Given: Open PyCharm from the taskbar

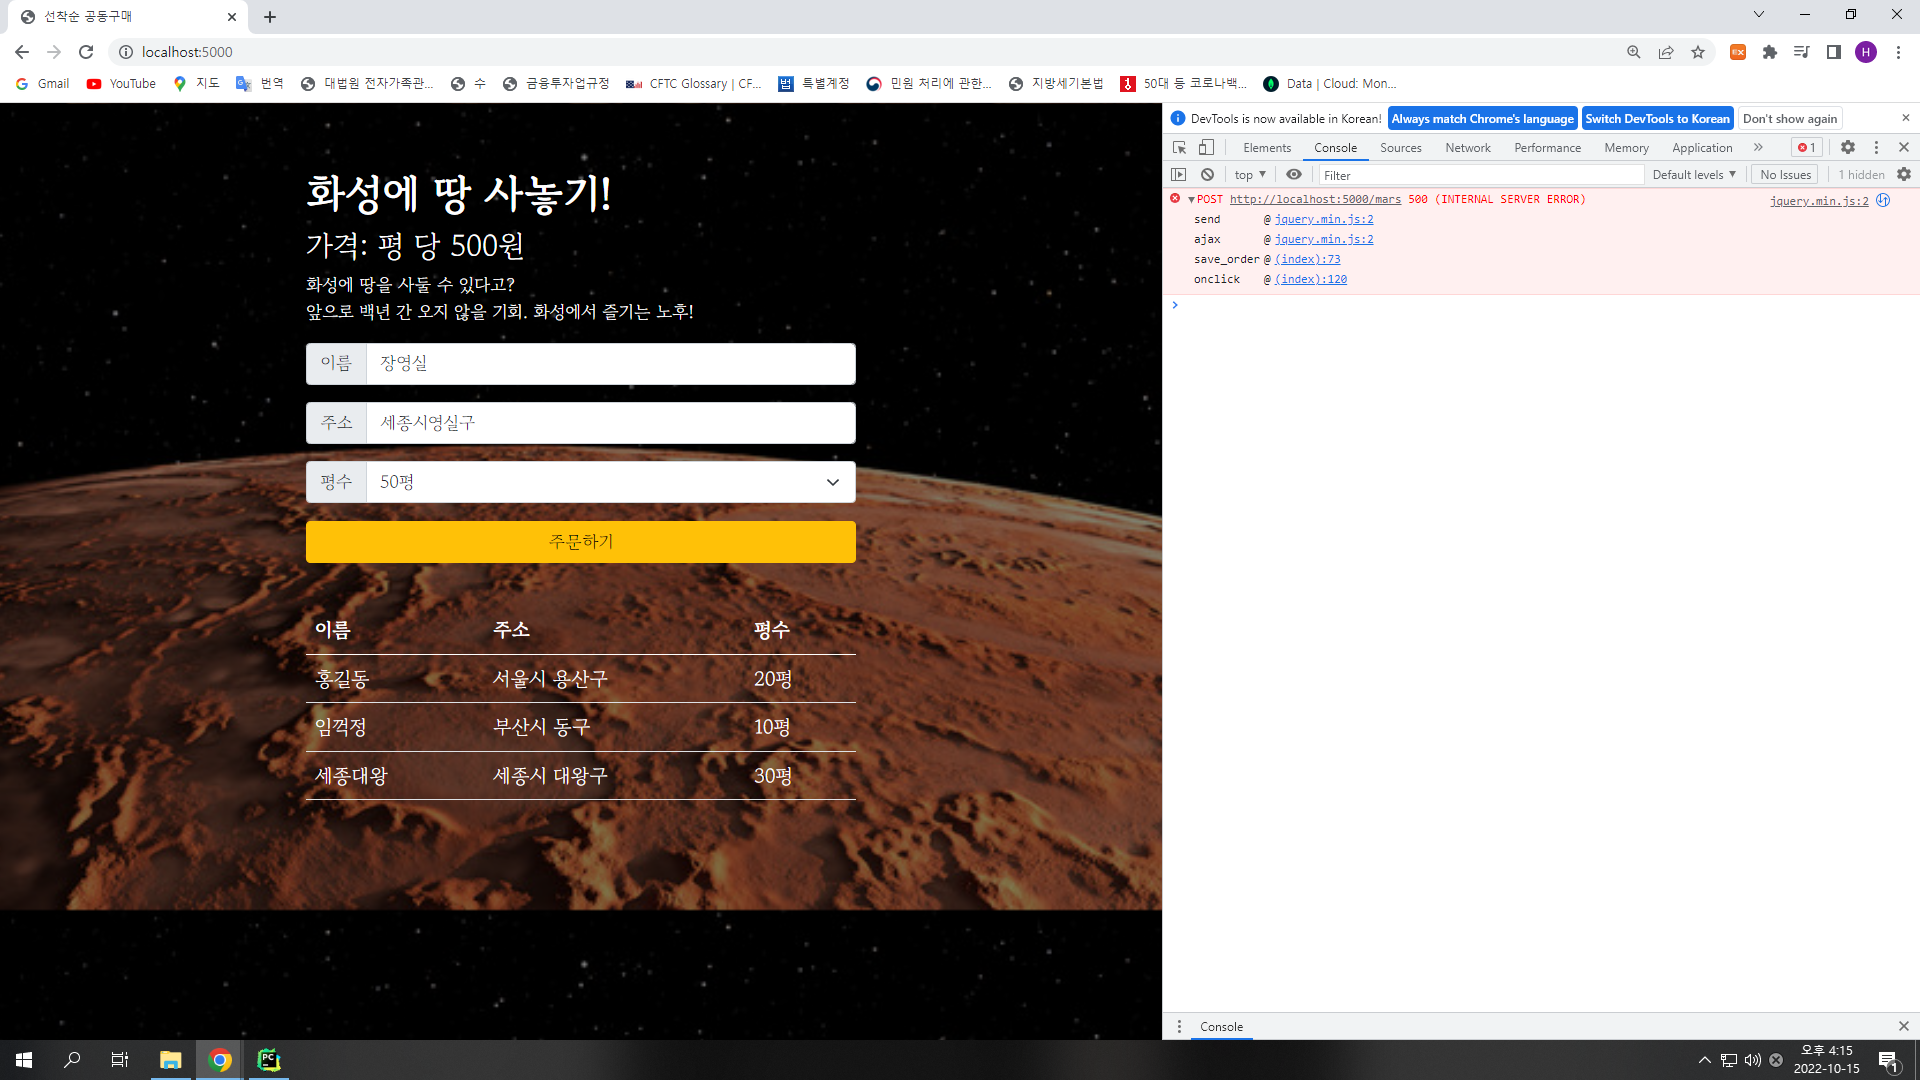Looking at the screenshot, I should pos(269,1060).
